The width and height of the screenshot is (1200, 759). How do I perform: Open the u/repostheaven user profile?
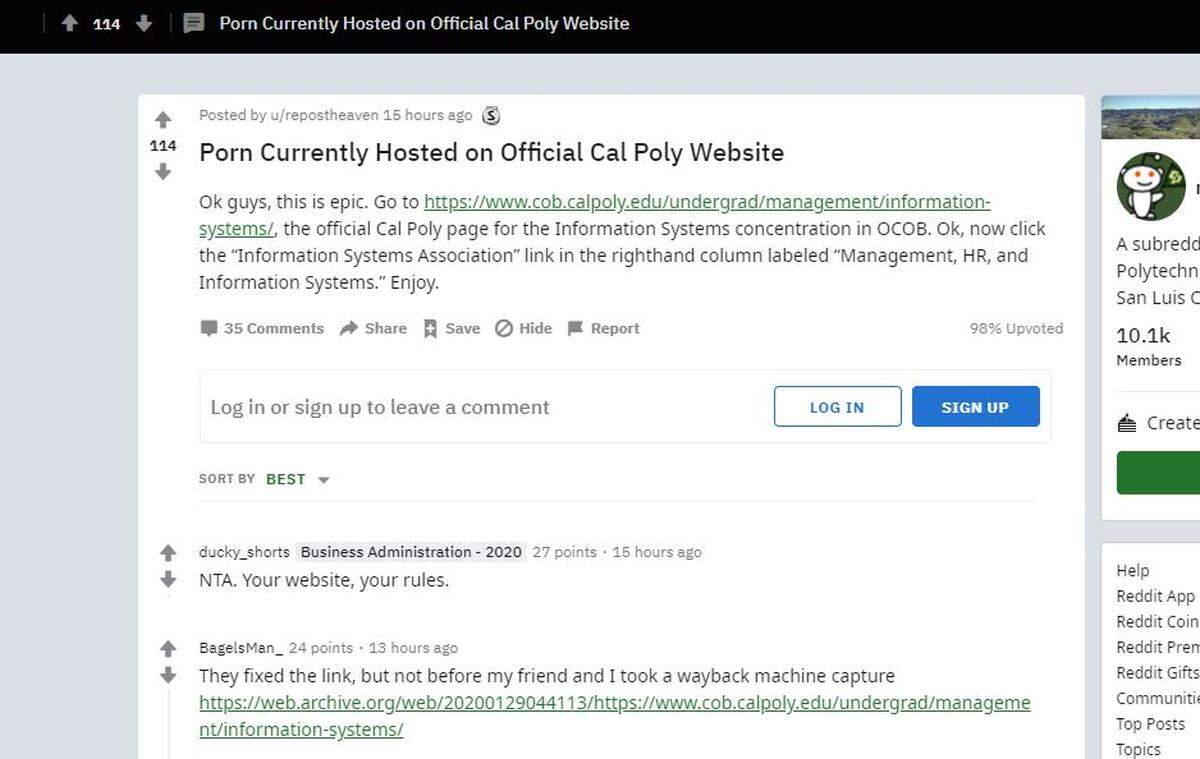(x=324, y=115)
